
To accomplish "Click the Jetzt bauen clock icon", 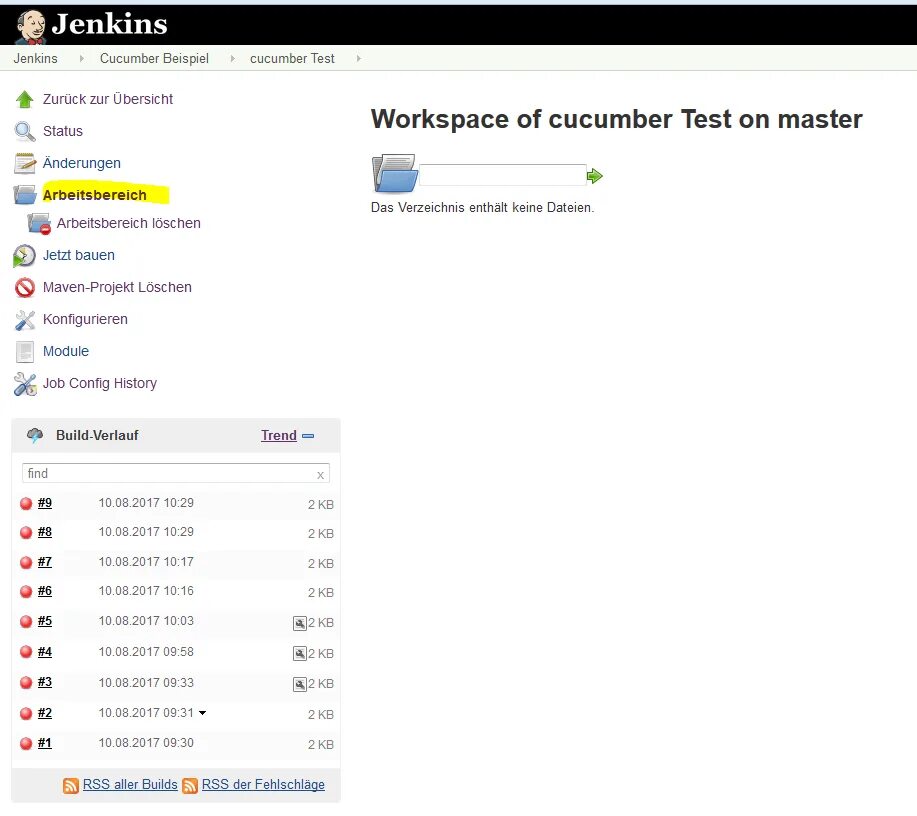I will click(x=24, y=256).
